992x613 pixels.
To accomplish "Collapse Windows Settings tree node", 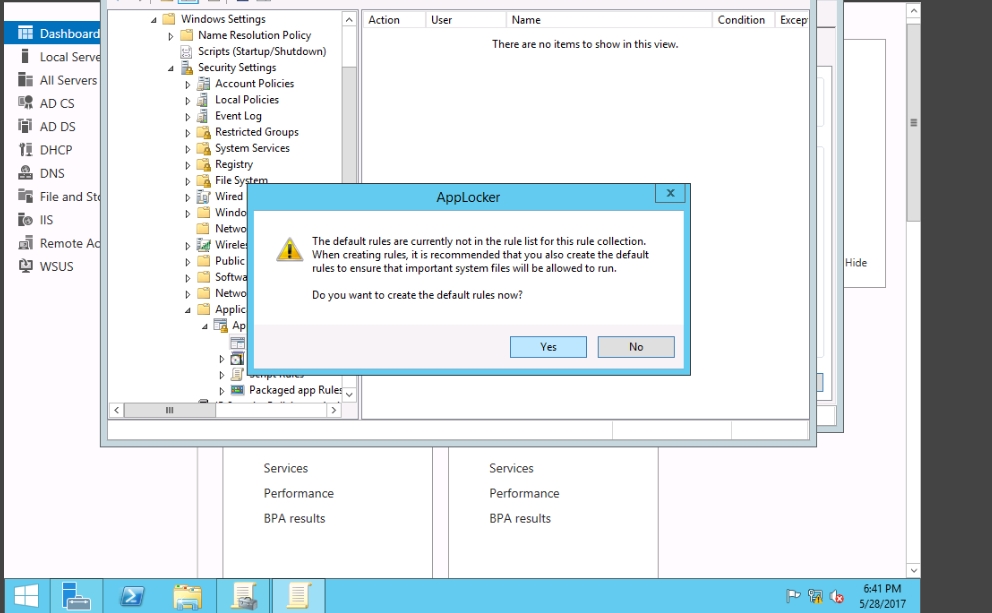I will pyautogui.click(x=154, y=20).
